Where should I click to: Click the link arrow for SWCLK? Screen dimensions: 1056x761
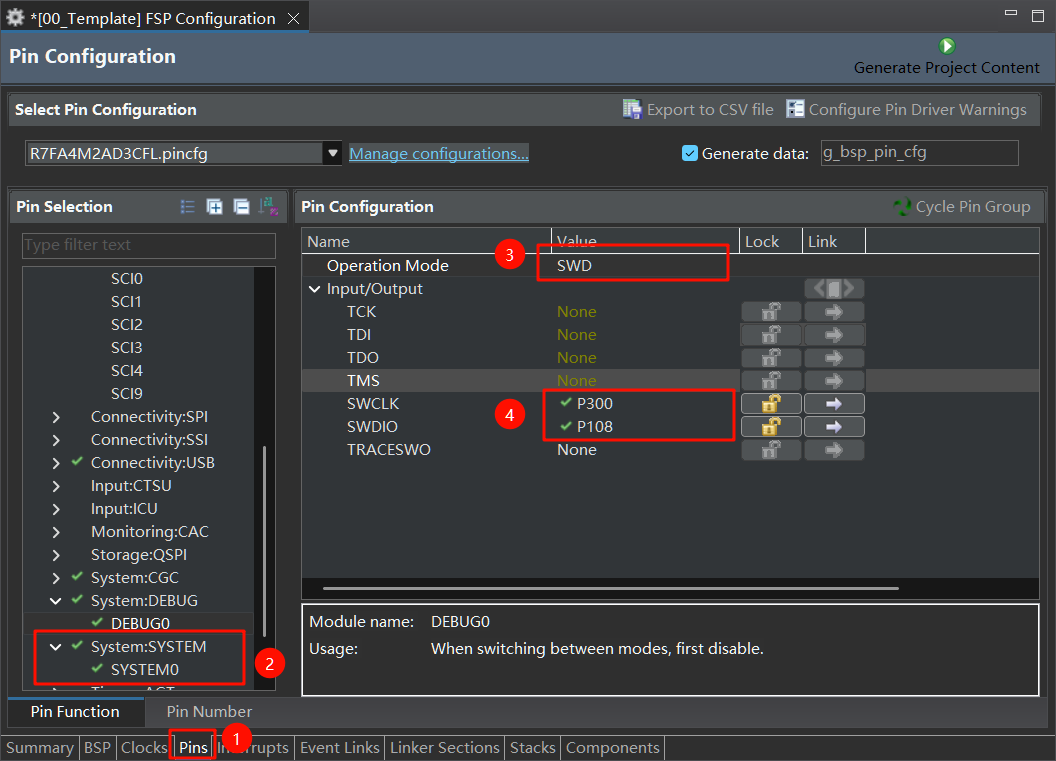834,403
